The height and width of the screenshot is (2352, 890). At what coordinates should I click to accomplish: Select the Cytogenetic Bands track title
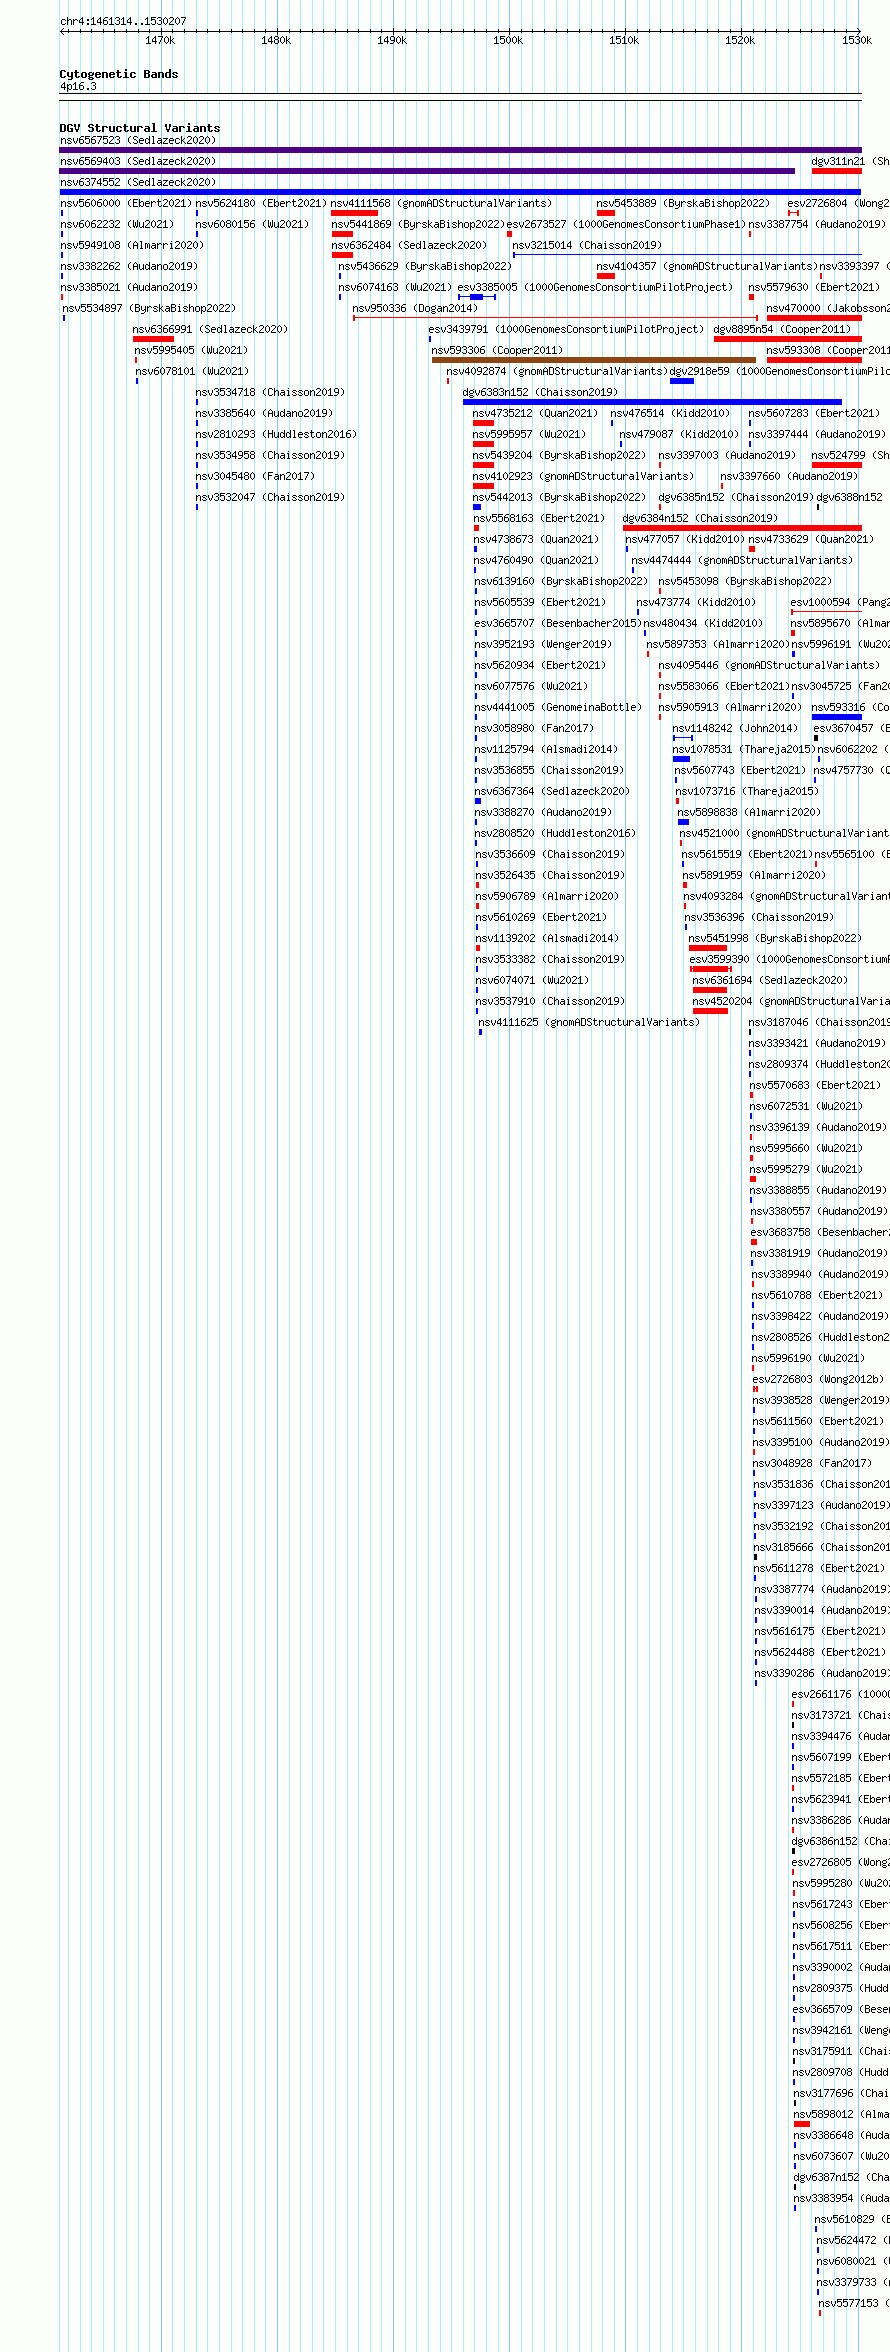tap(119, 74)
